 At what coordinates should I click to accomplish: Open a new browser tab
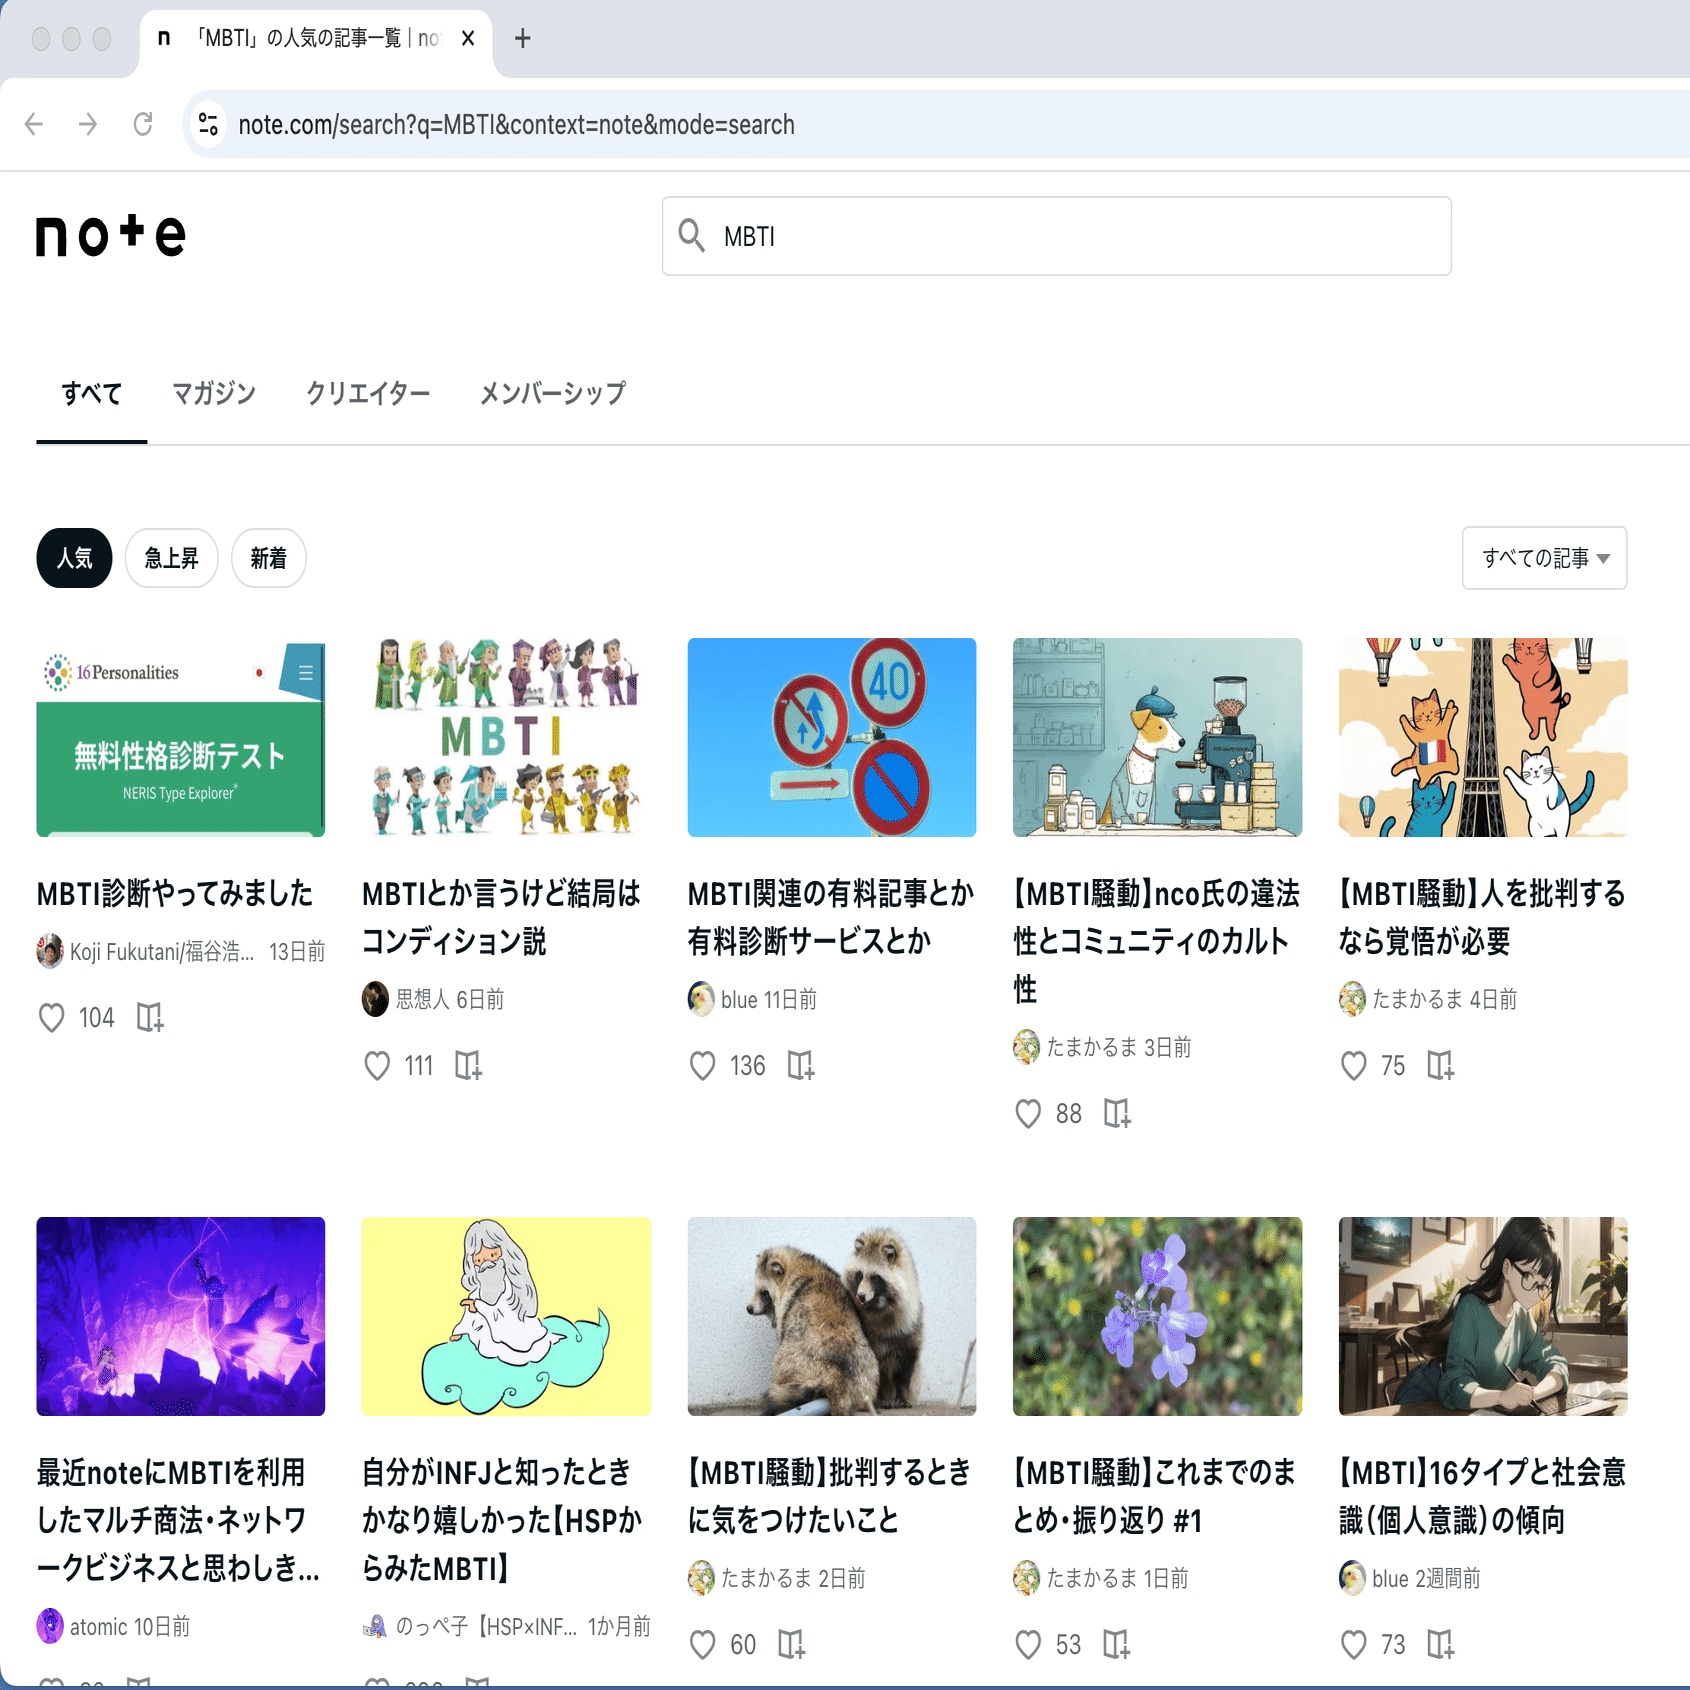[522, 38]
